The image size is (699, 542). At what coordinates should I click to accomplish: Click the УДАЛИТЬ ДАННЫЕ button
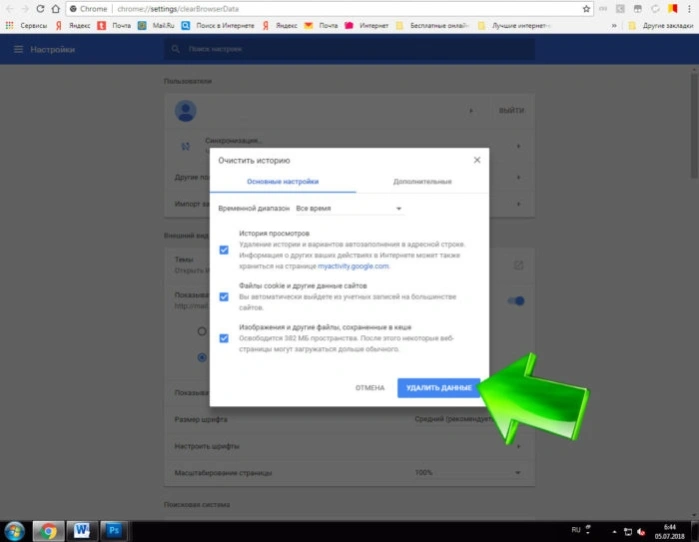tap(439, 388)
